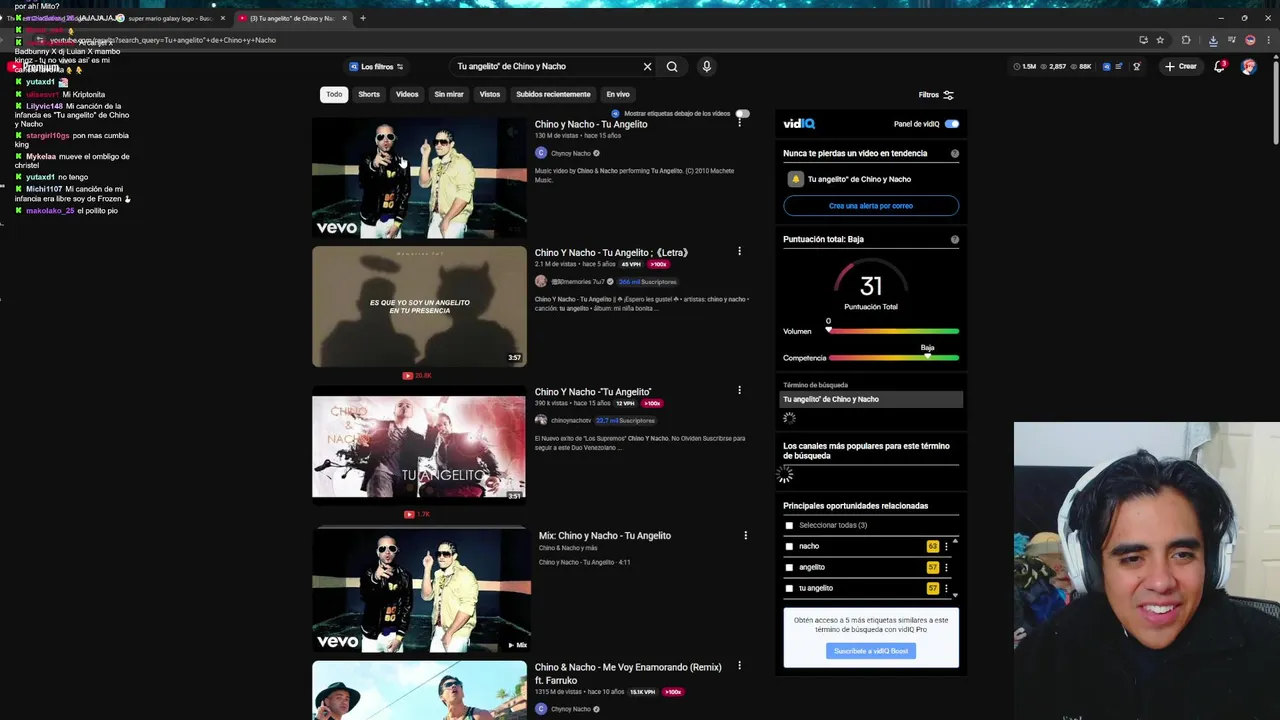Click help icon next to Puntuación total
The image size is (1280, 720).
(954, 240)
